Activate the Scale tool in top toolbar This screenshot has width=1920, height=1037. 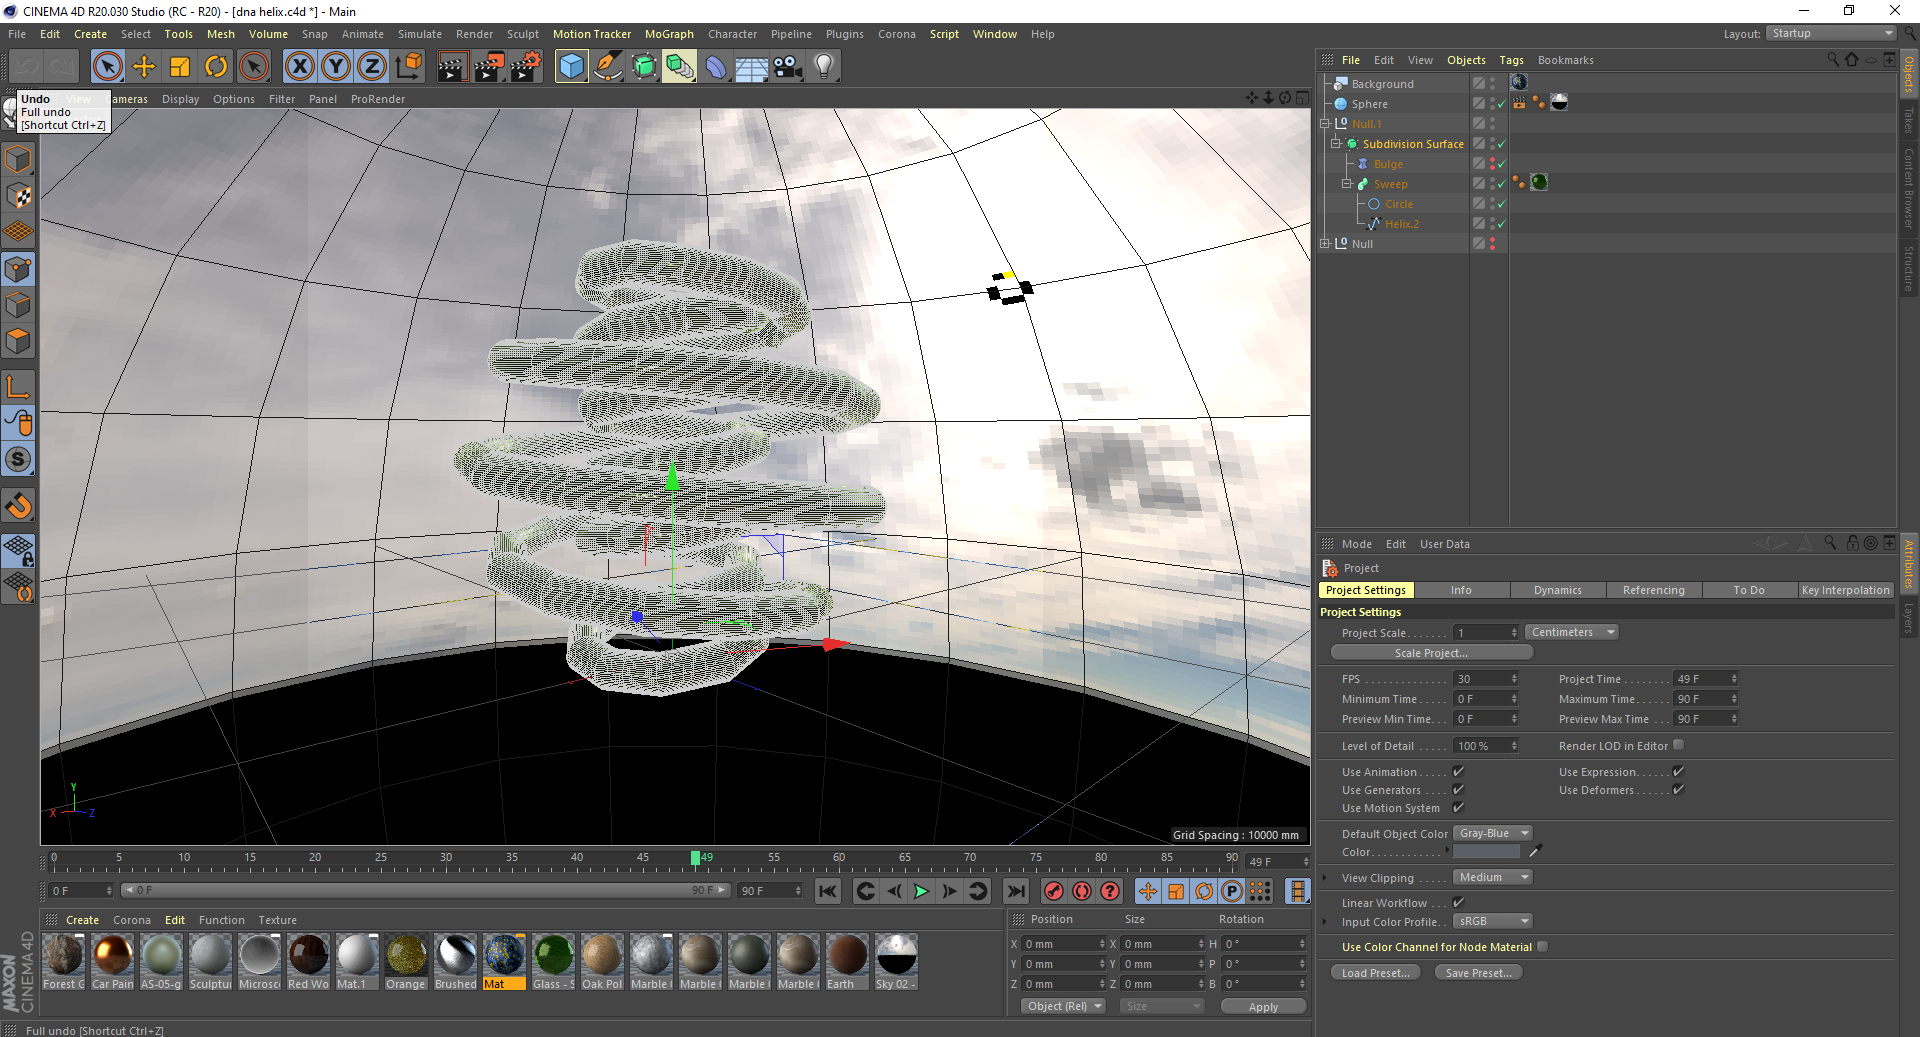[x=180, y=67]
